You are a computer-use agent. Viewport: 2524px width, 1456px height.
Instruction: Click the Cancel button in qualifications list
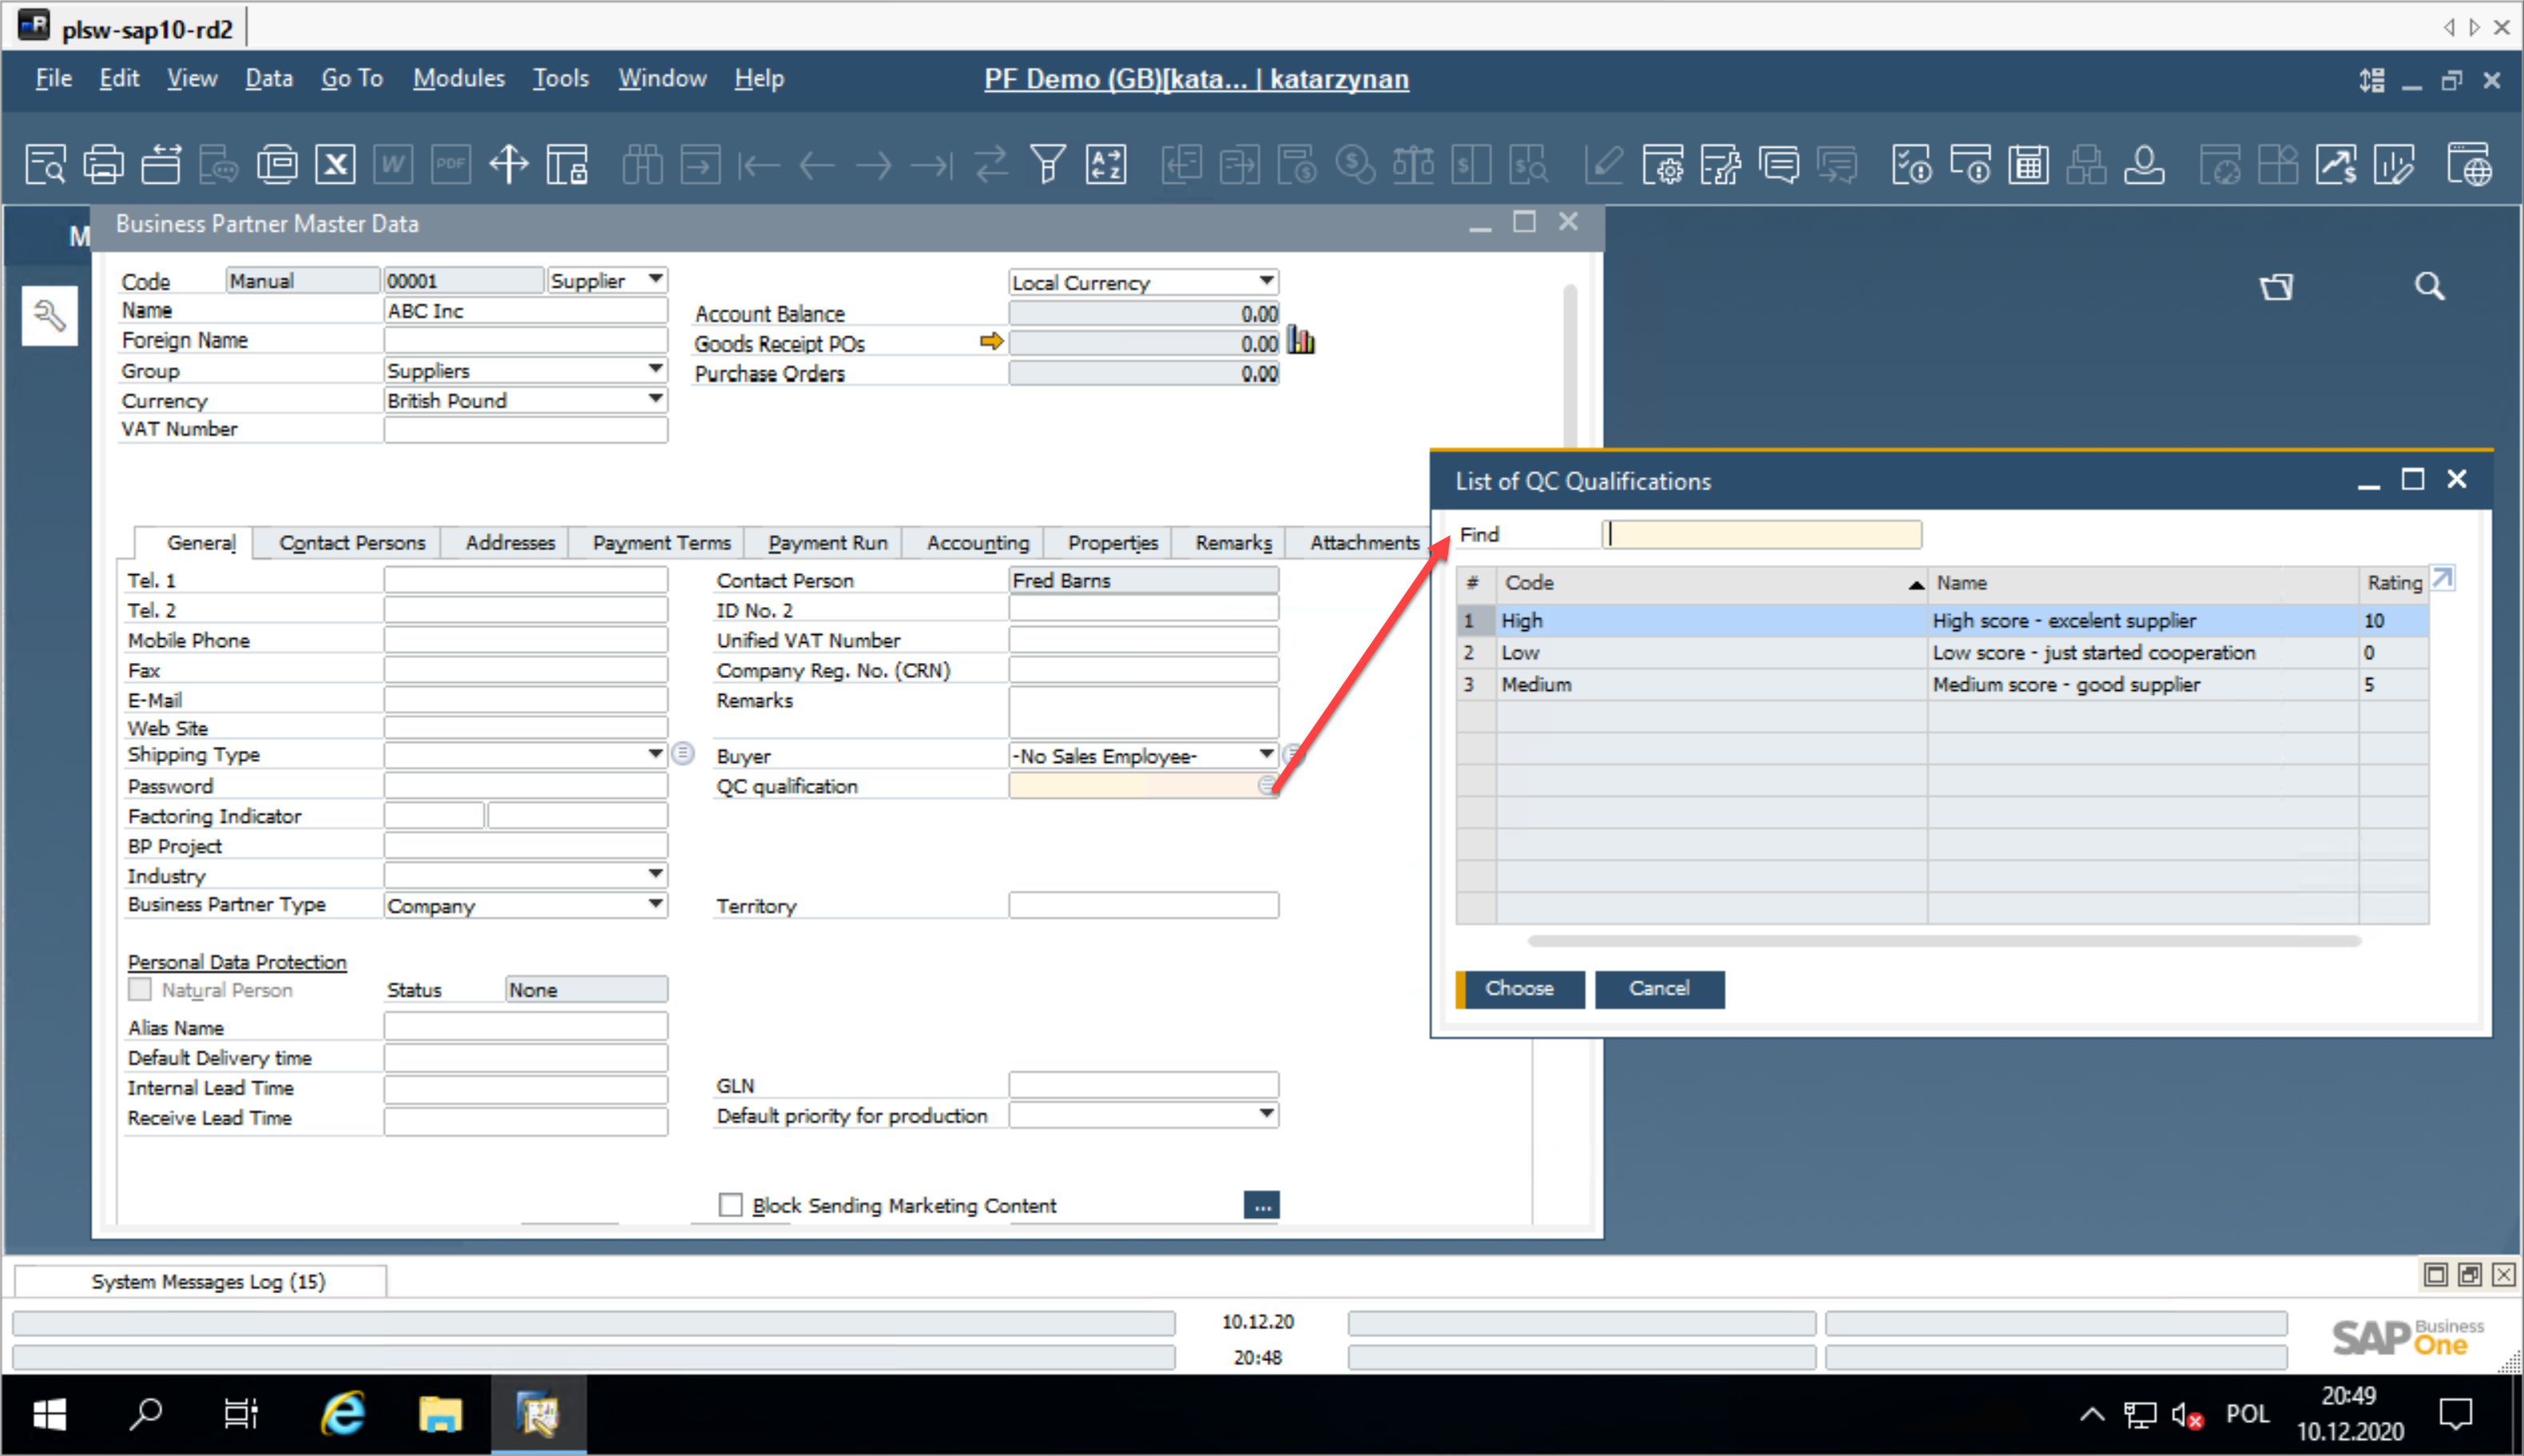[x=1658, y=988]
